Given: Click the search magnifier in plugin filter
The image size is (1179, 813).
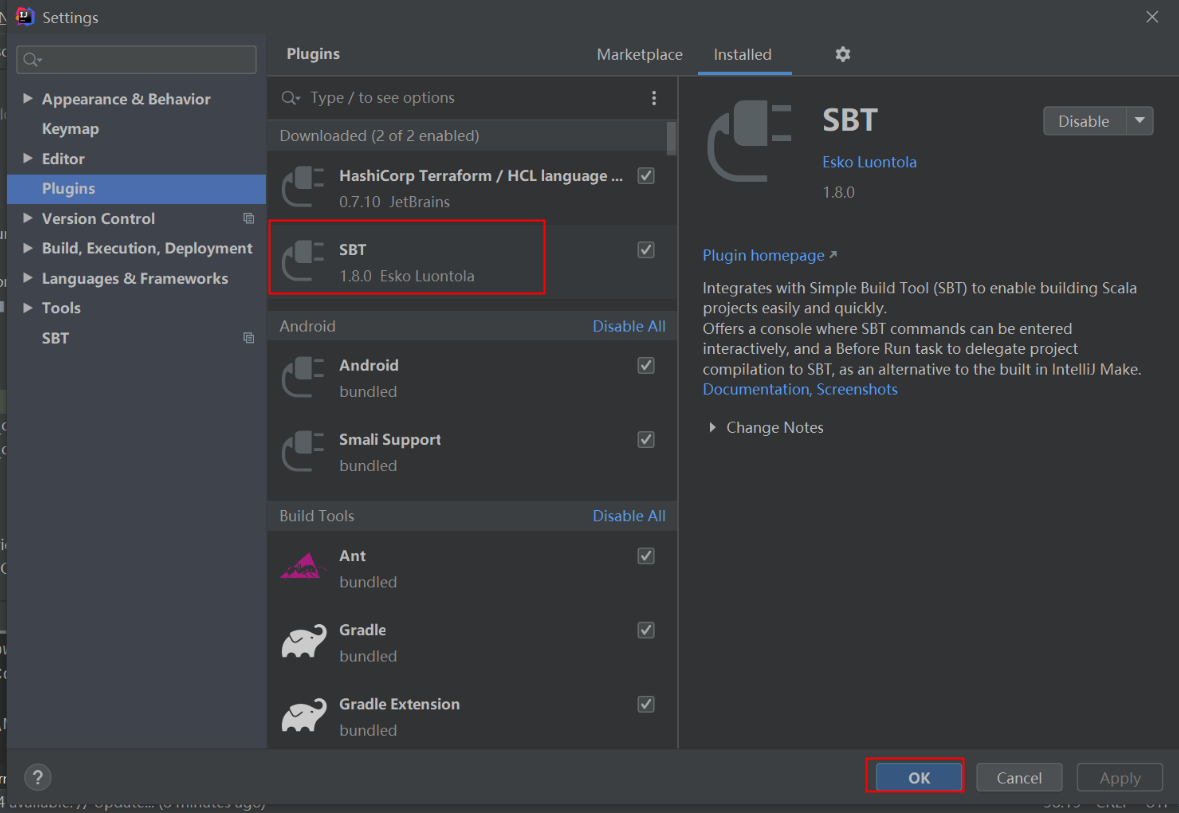Looking at the screenshot, I should click(290, 98).
